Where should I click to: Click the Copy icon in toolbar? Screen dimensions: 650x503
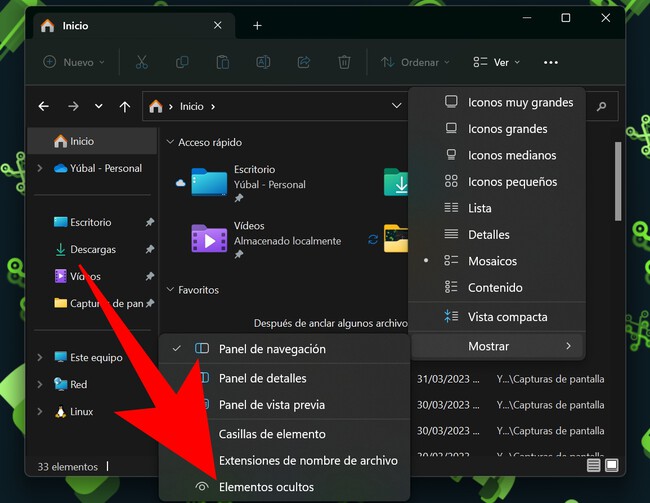point(182,62)
